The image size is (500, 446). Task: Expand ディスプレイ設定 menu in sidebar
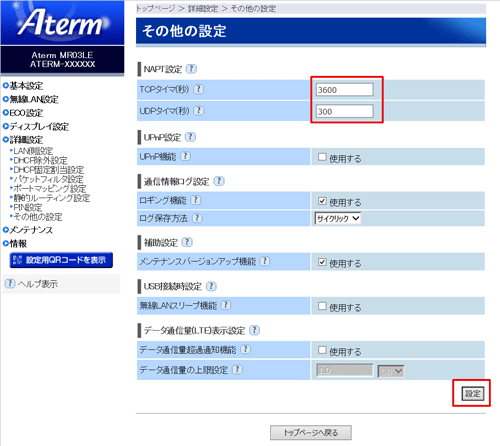click(36, 127)
